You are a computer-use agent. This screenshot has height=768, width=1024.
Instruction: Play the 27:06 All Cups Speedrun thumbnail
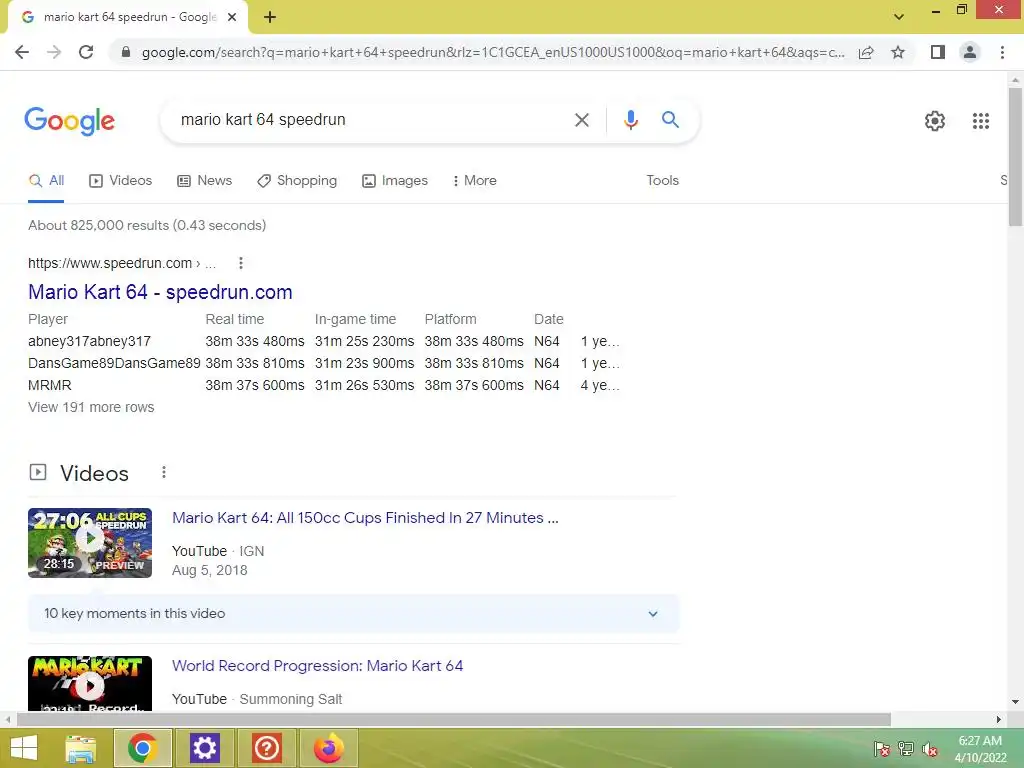(x=90, y=543)
